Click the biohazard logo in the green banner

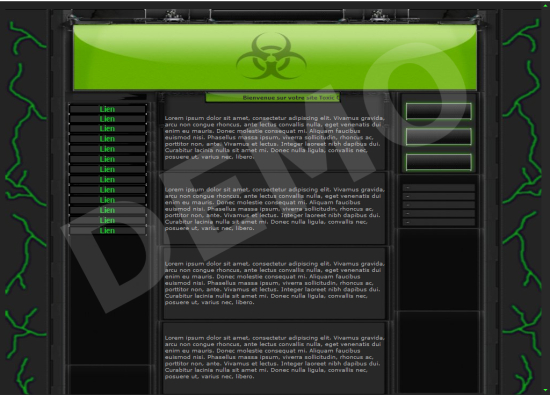(271, 56)
